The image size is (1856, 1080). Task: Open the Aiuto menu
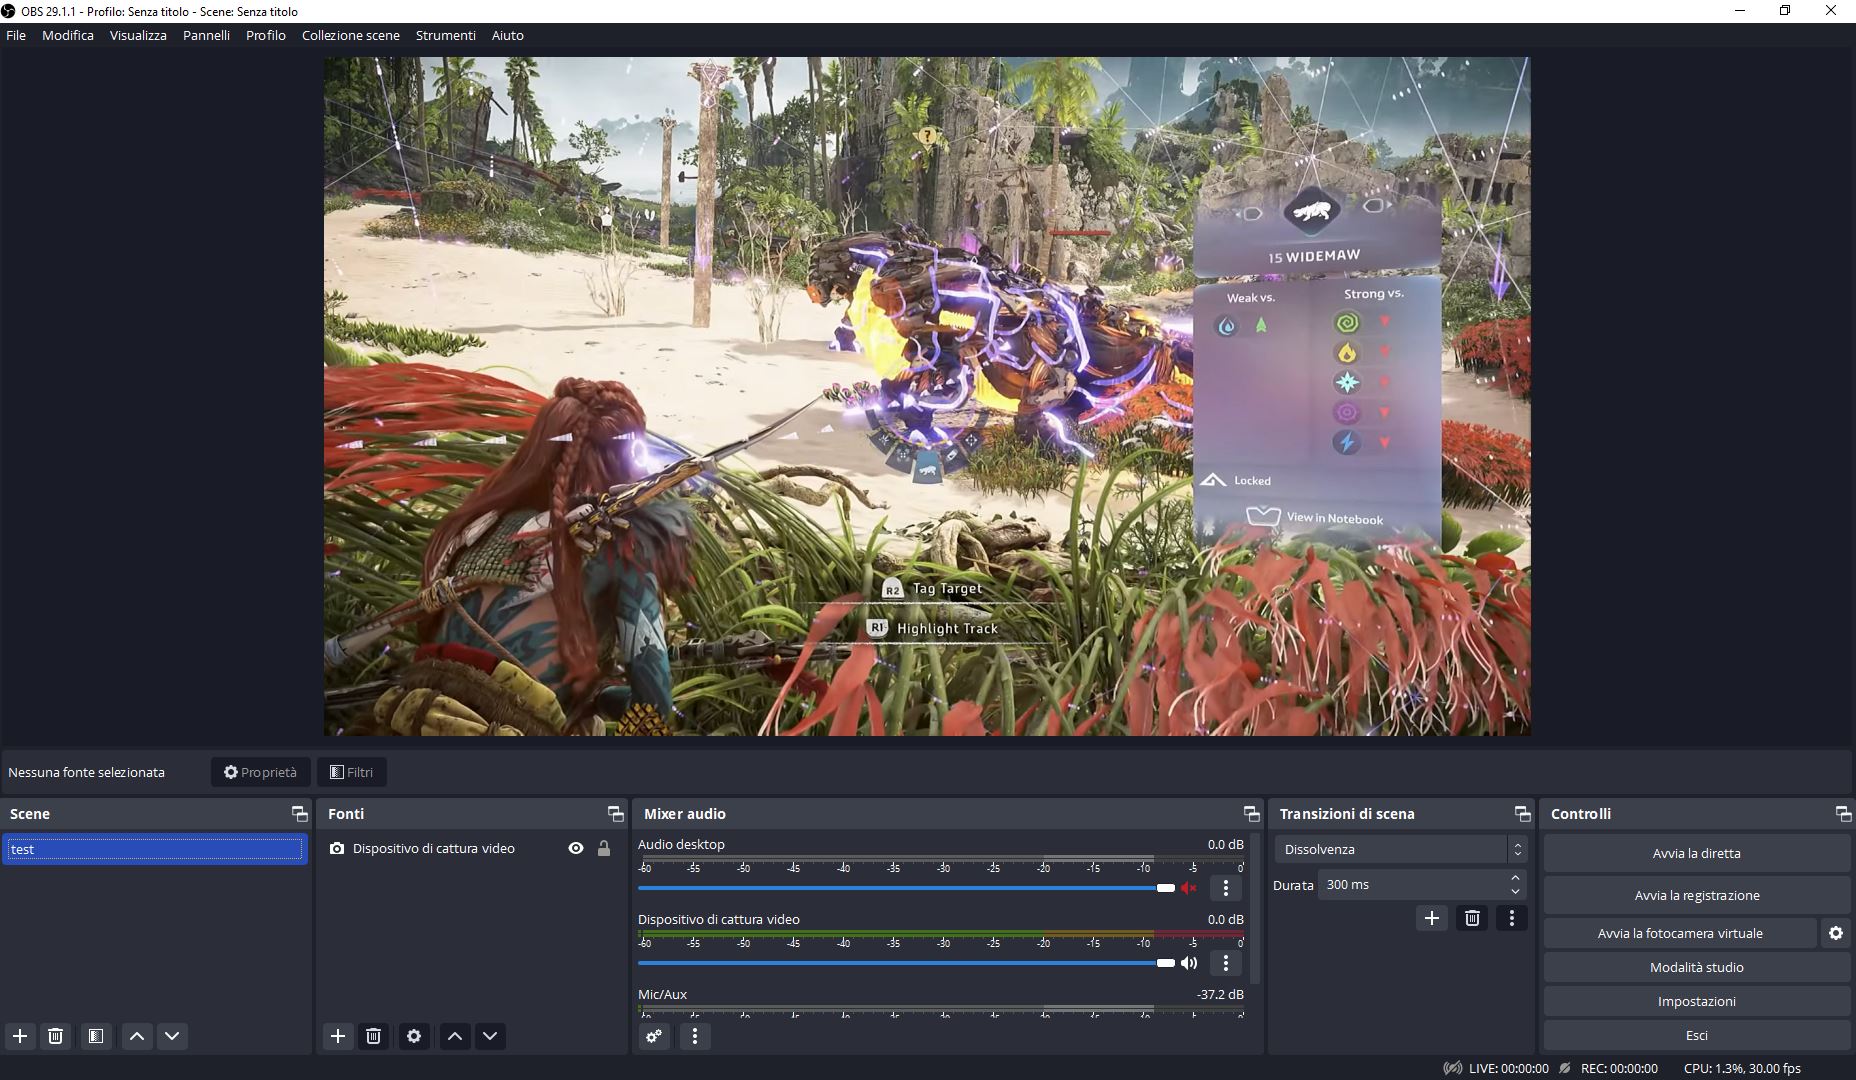click(508, 35)
